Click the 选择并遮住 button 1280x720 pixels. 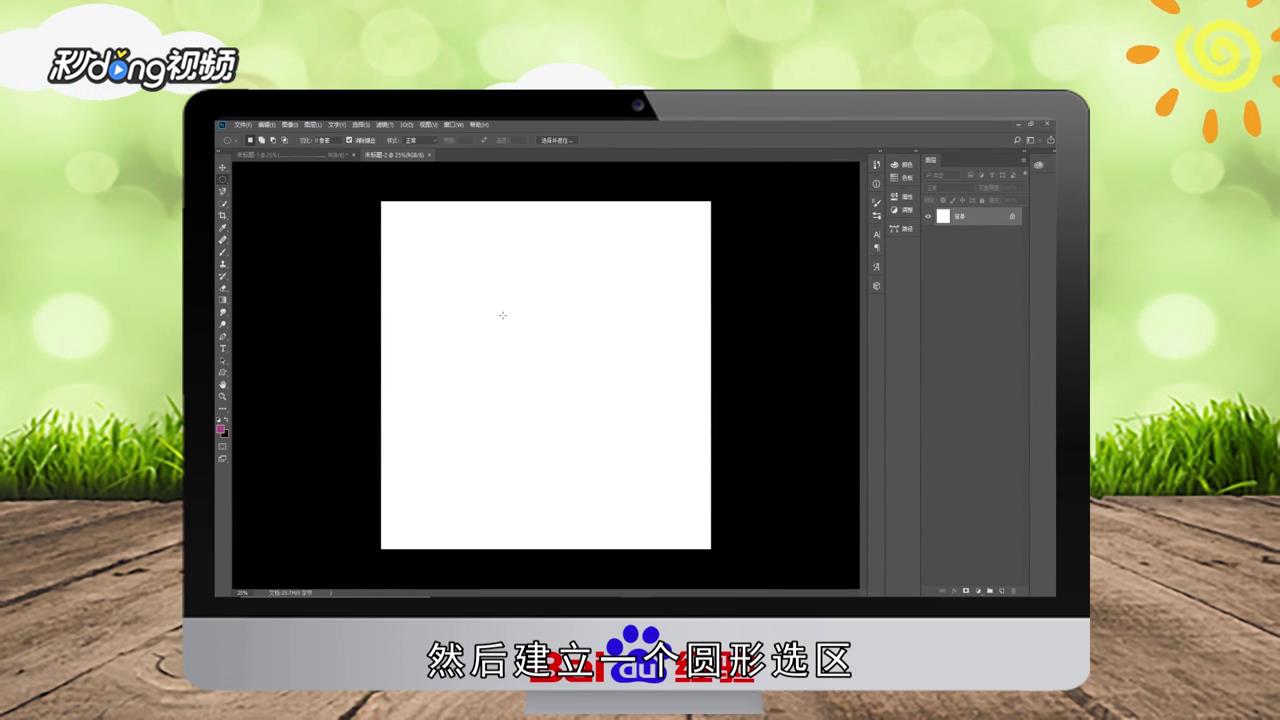coord(556,140)
